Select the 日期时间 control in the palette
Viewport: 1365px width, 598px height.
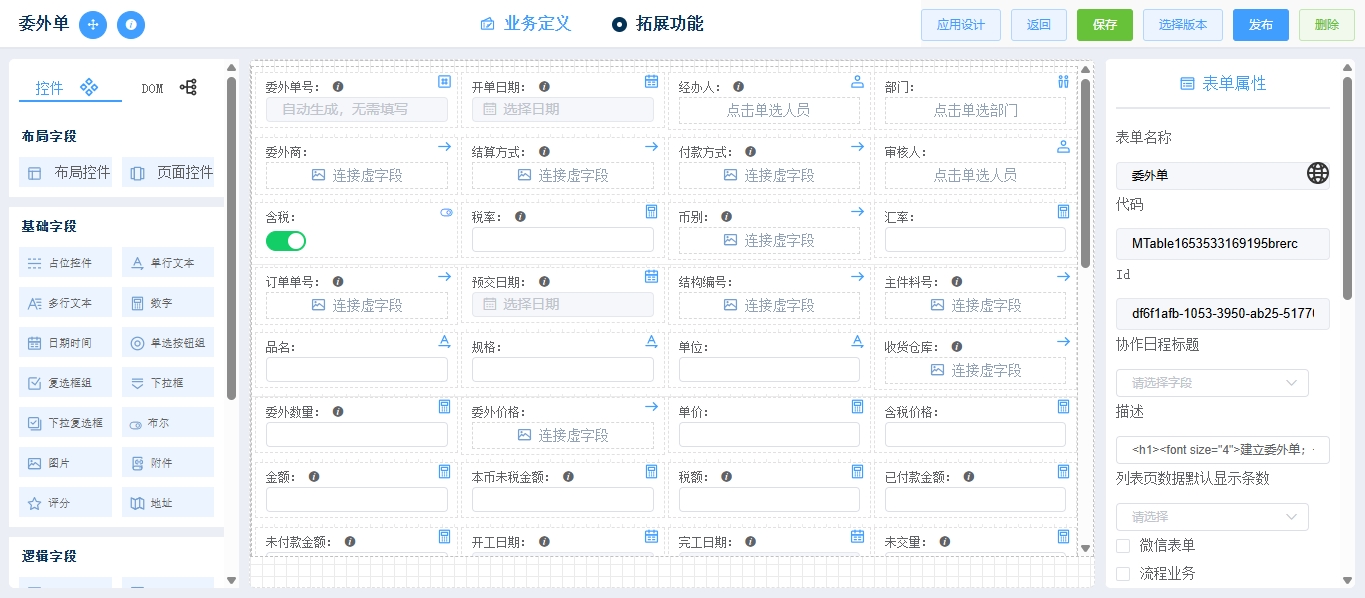[66, 343]
